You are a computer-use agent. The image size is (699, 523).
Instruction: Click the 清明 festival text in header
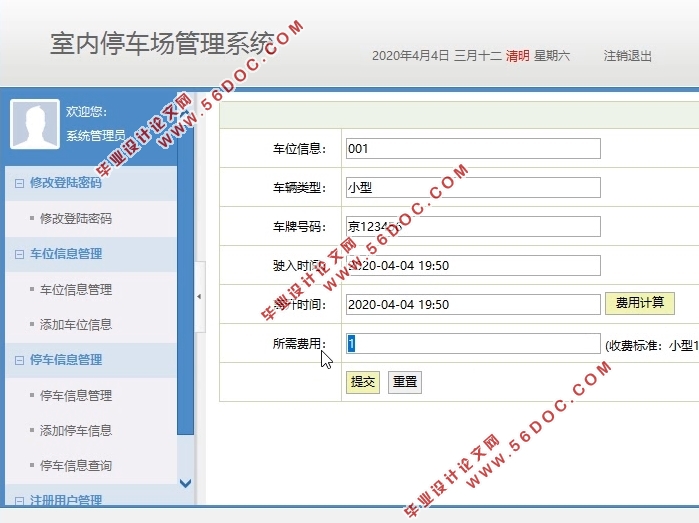coord(518,56)
